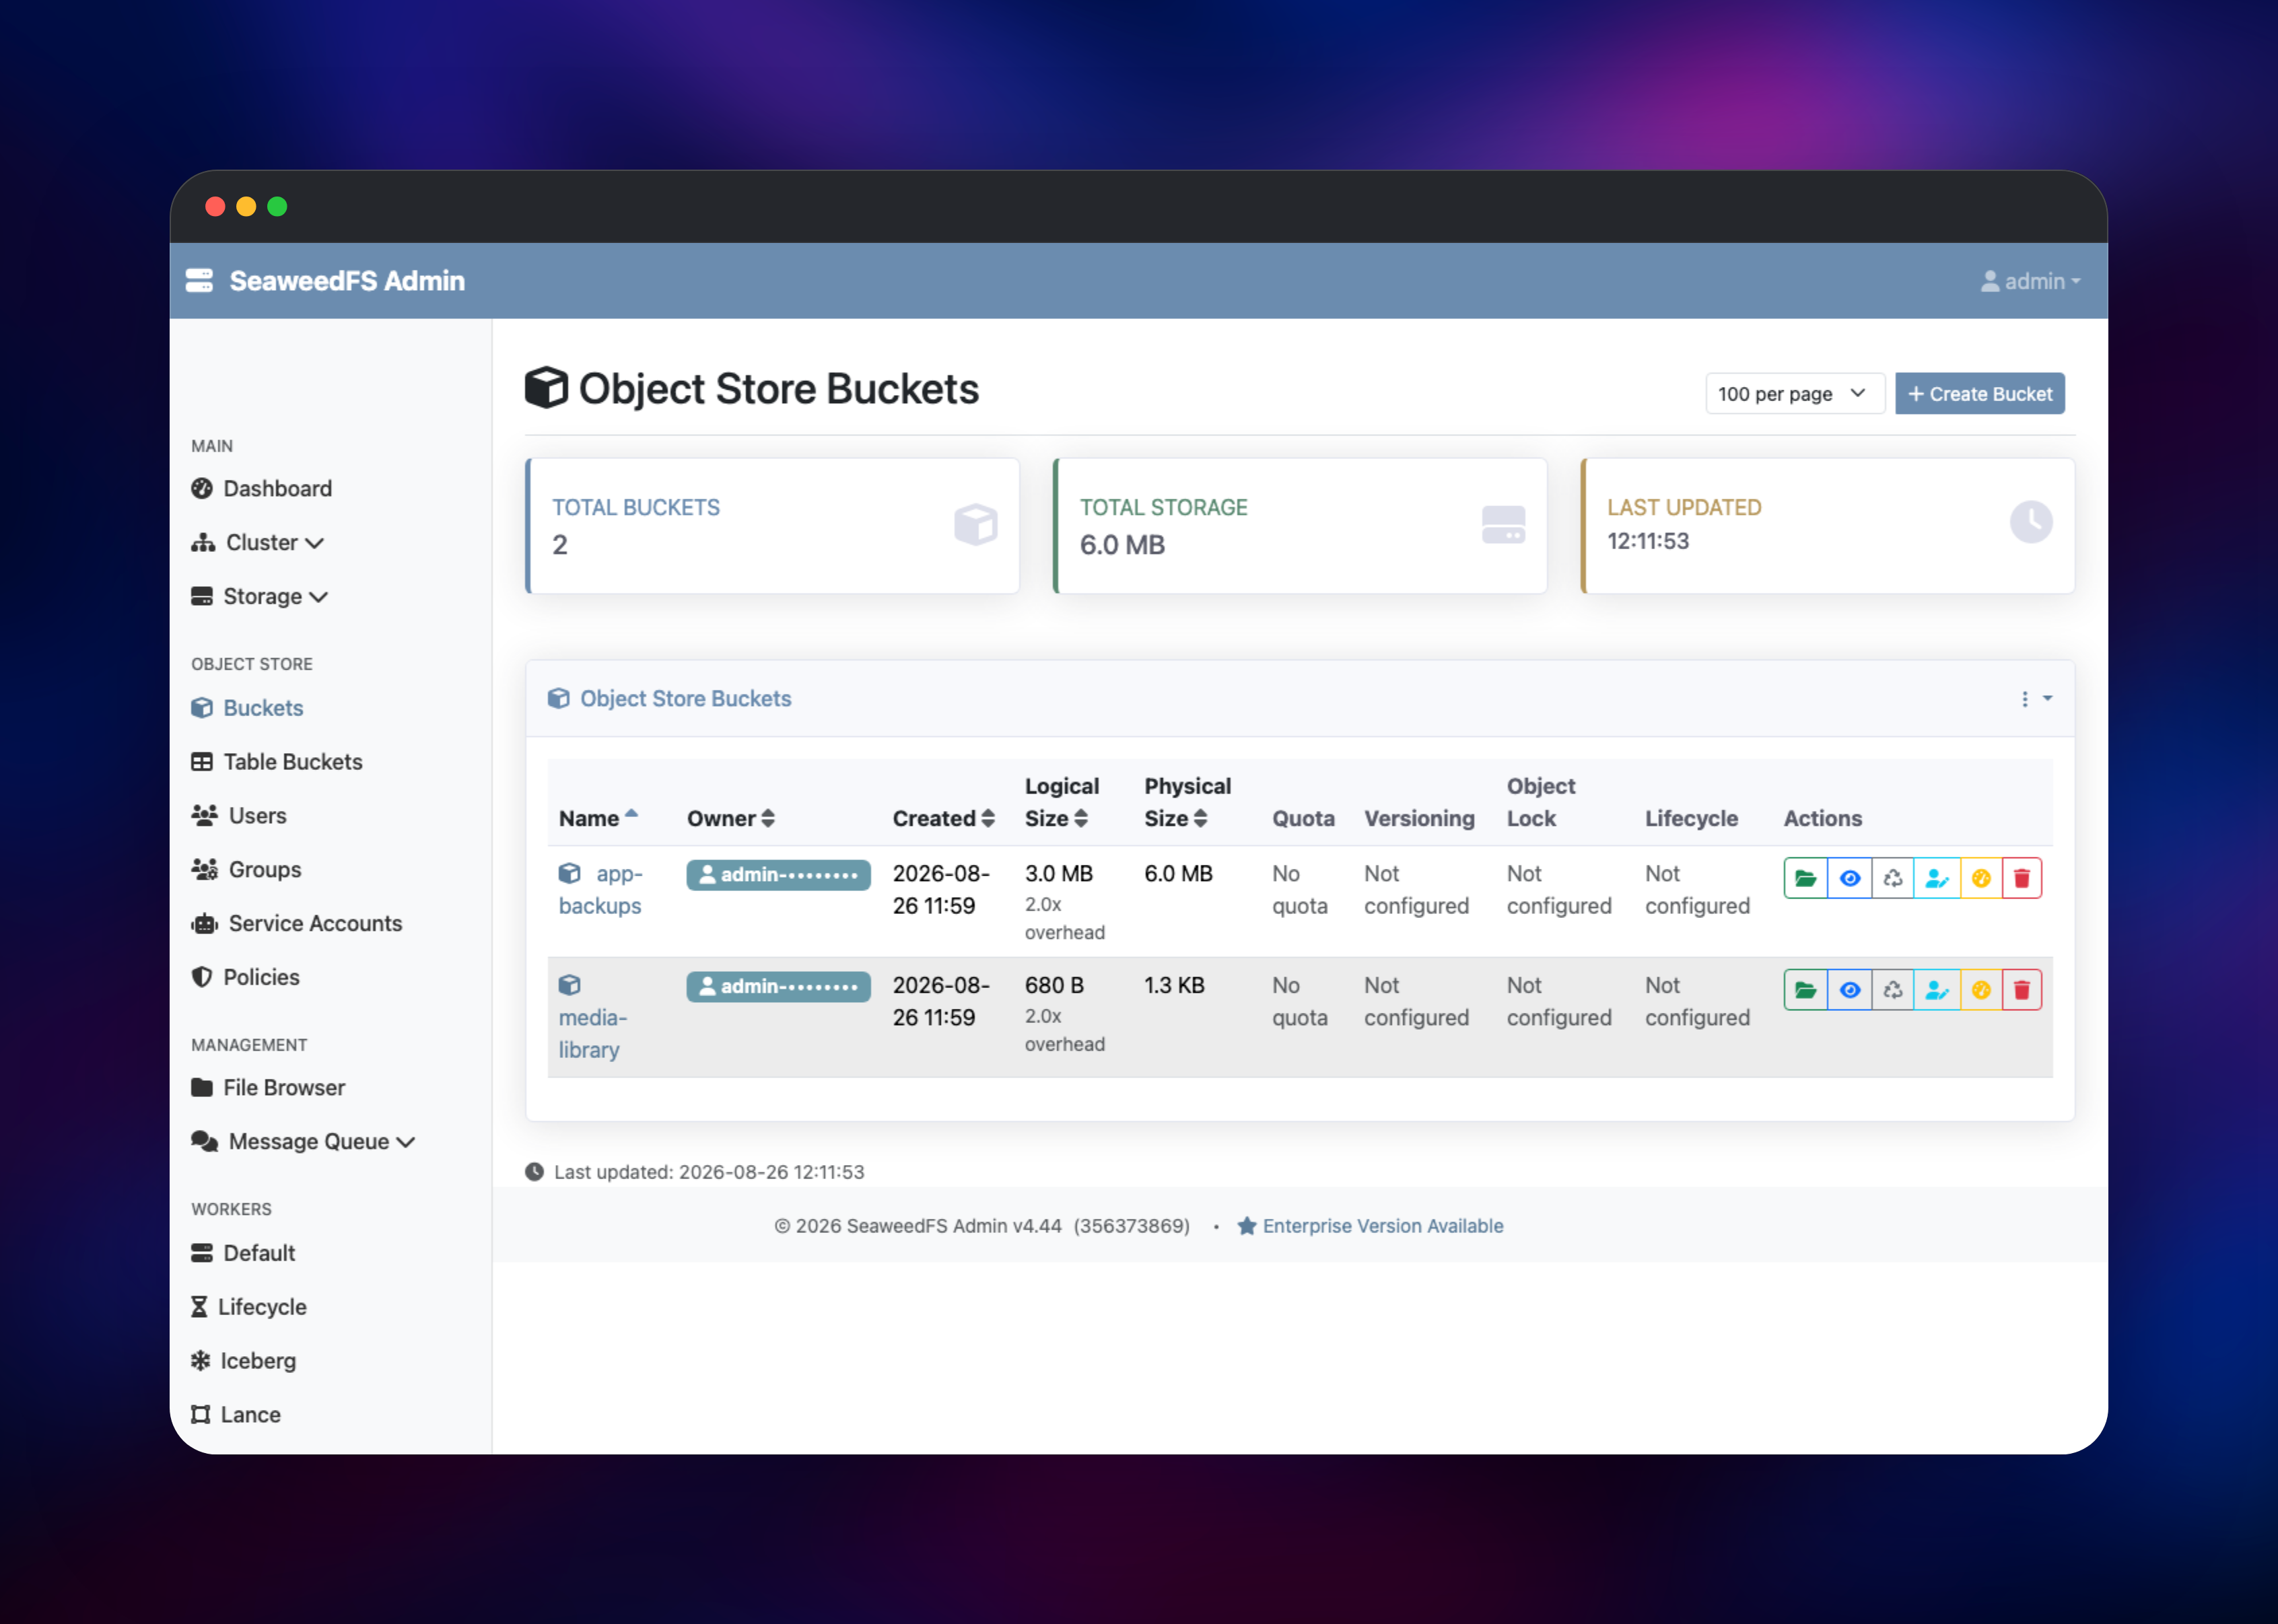This screenshot has width=2278, height=1624.
Task: Click the red close window button
Action: [215, 206]
